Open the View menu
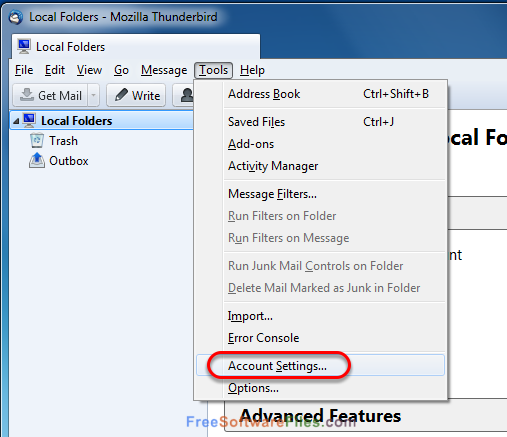 (89, 70)
